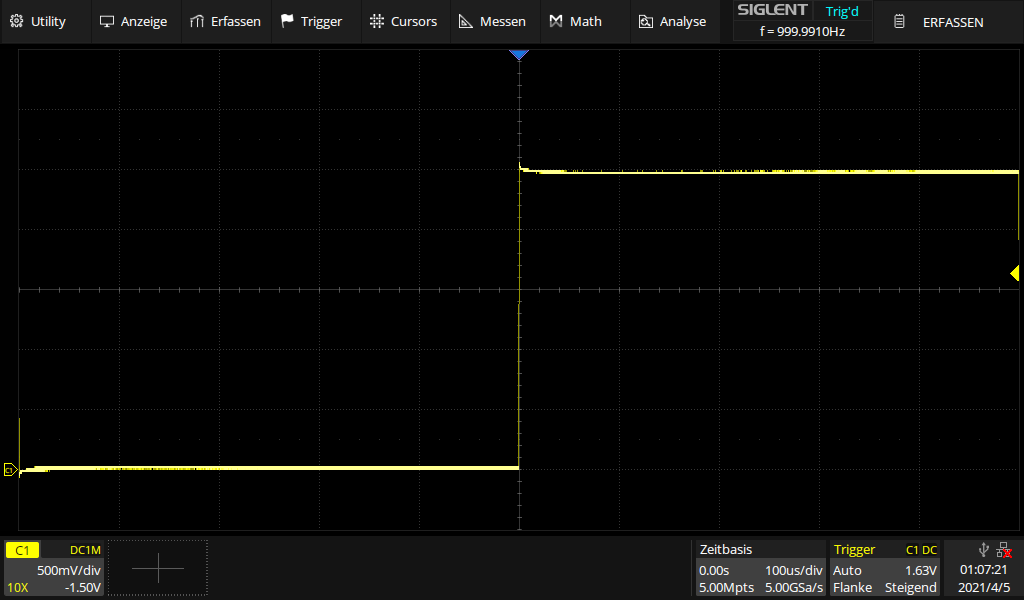Screen dimensions: 1024x600
Task: Click the 5.00GSa/s sample rate
Action: point(793,588)
